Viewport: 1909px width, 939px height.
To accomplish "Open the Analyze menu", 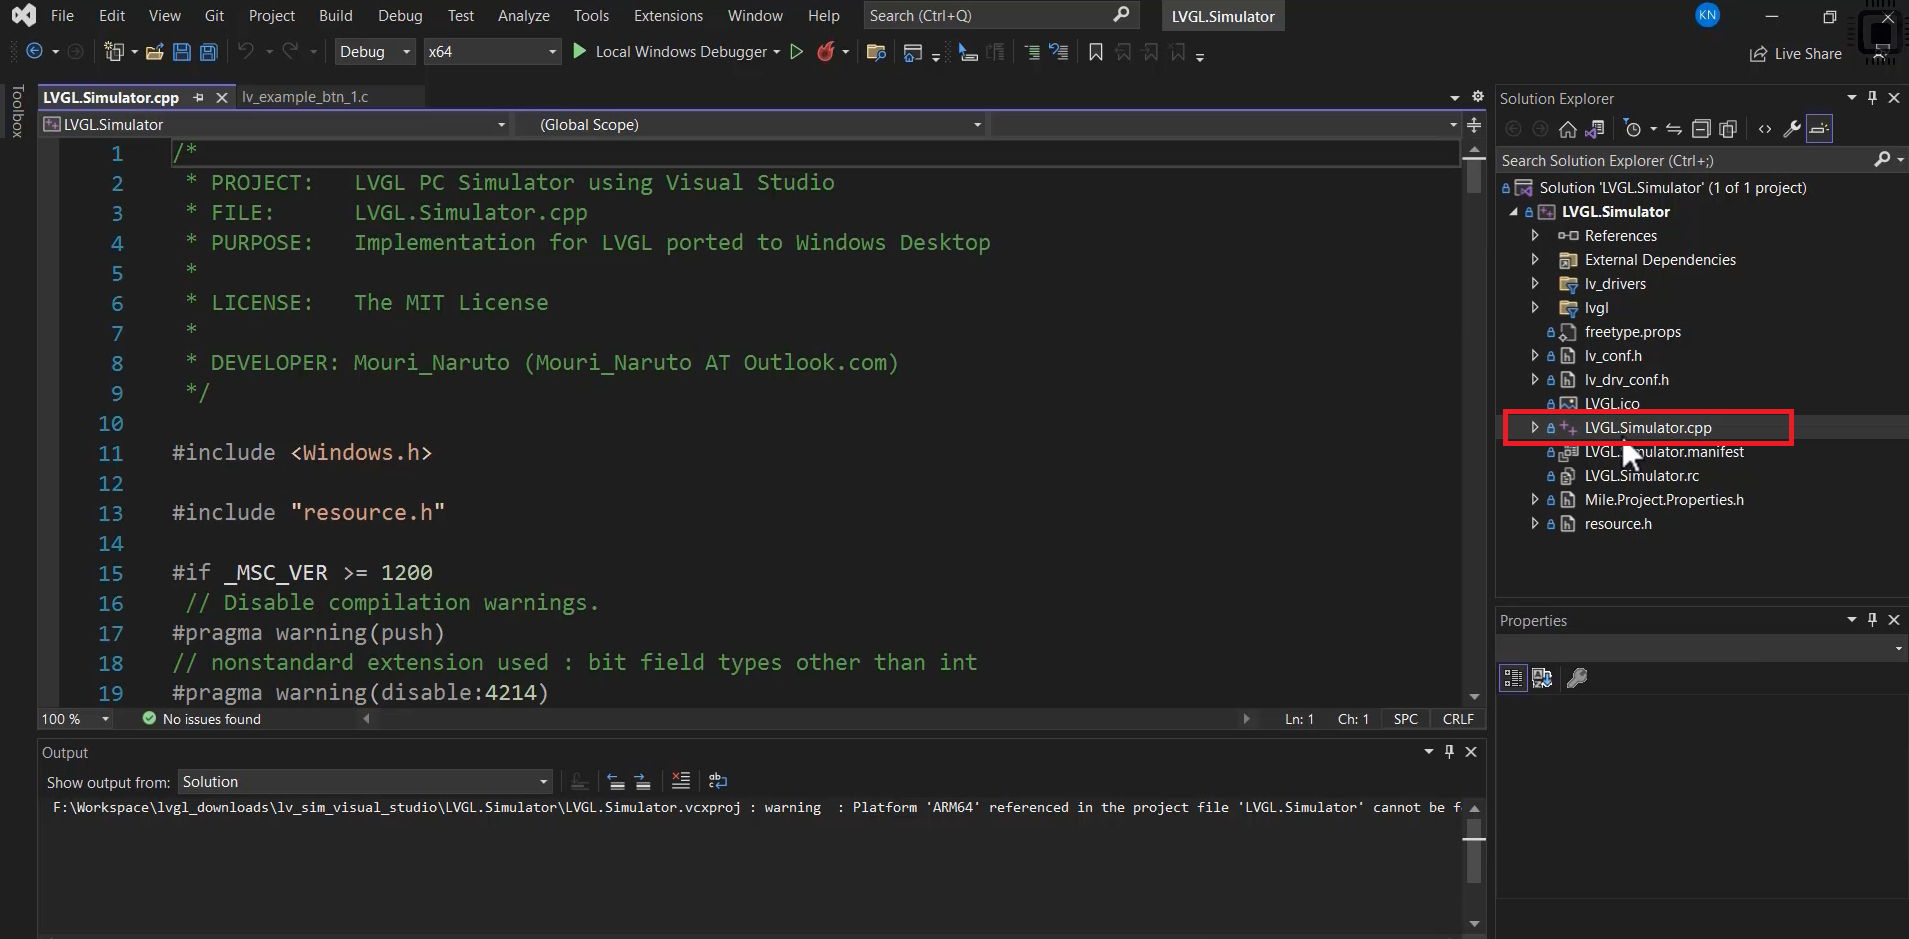I will click(x=524, y=16).
